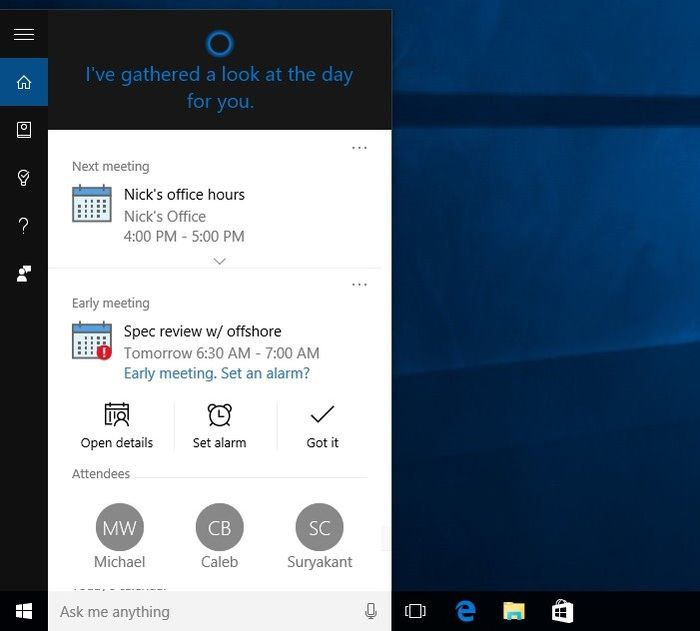
Task: Set alarm for the early meeting
Action: (220, 426)
